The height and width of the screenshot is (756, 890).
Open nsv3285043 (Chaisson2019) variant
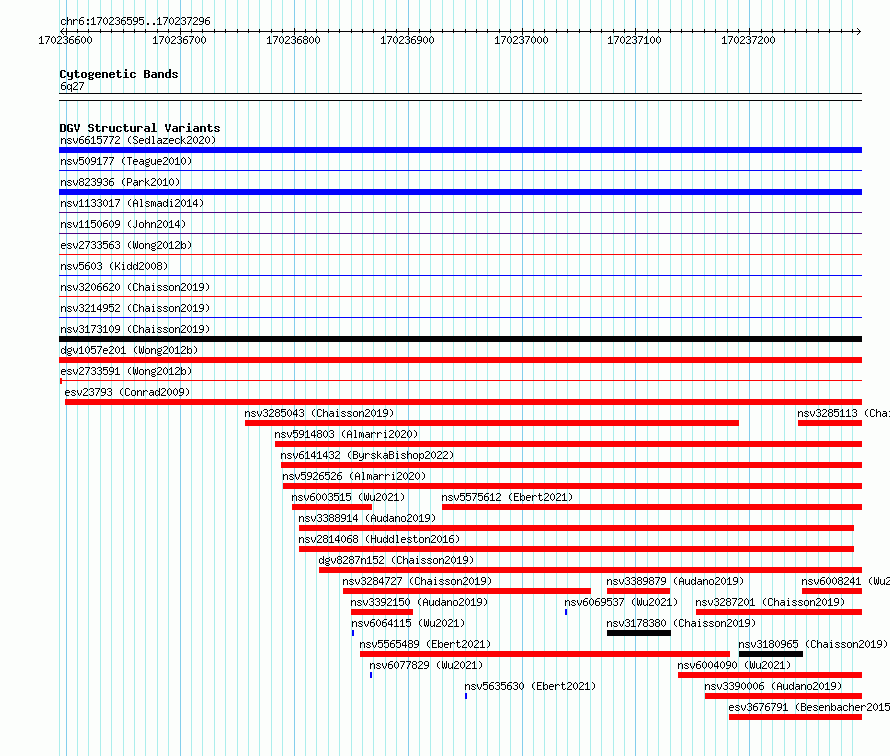(319, 413)
